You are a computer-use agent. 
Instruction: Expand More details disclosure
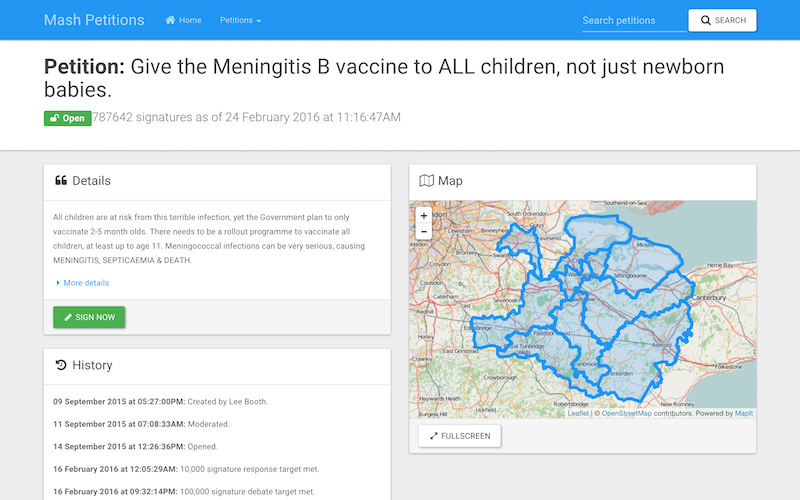point(82,283)
